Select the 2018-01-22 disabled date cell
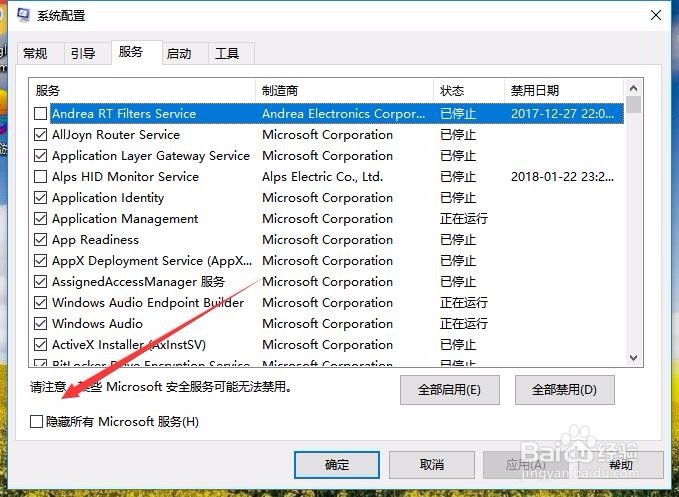This screenshot has width=679, height=497. tap(562, 177)
